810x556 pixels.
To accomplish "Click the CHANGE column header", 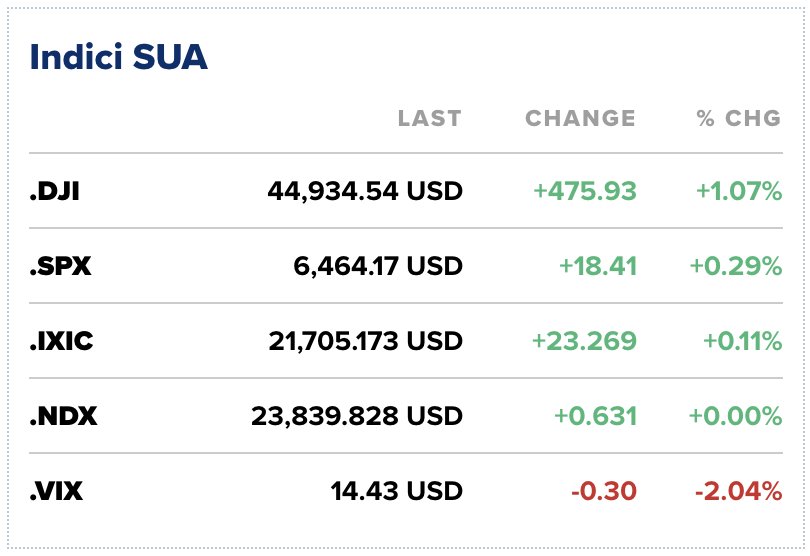I will pyautogui.click(x=580, y=118).
